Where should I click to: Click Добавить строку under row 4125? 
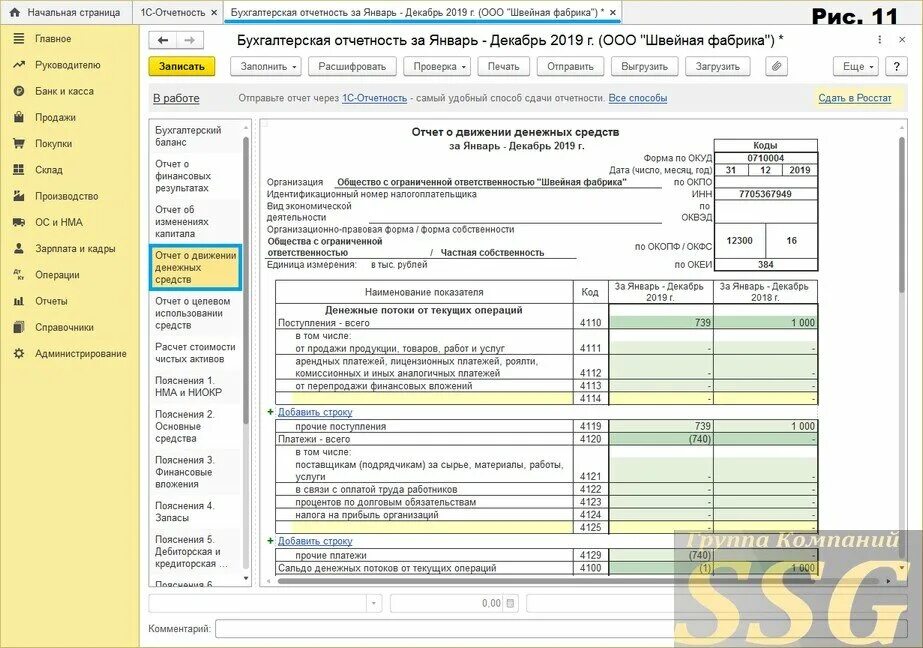click(315, 541)
